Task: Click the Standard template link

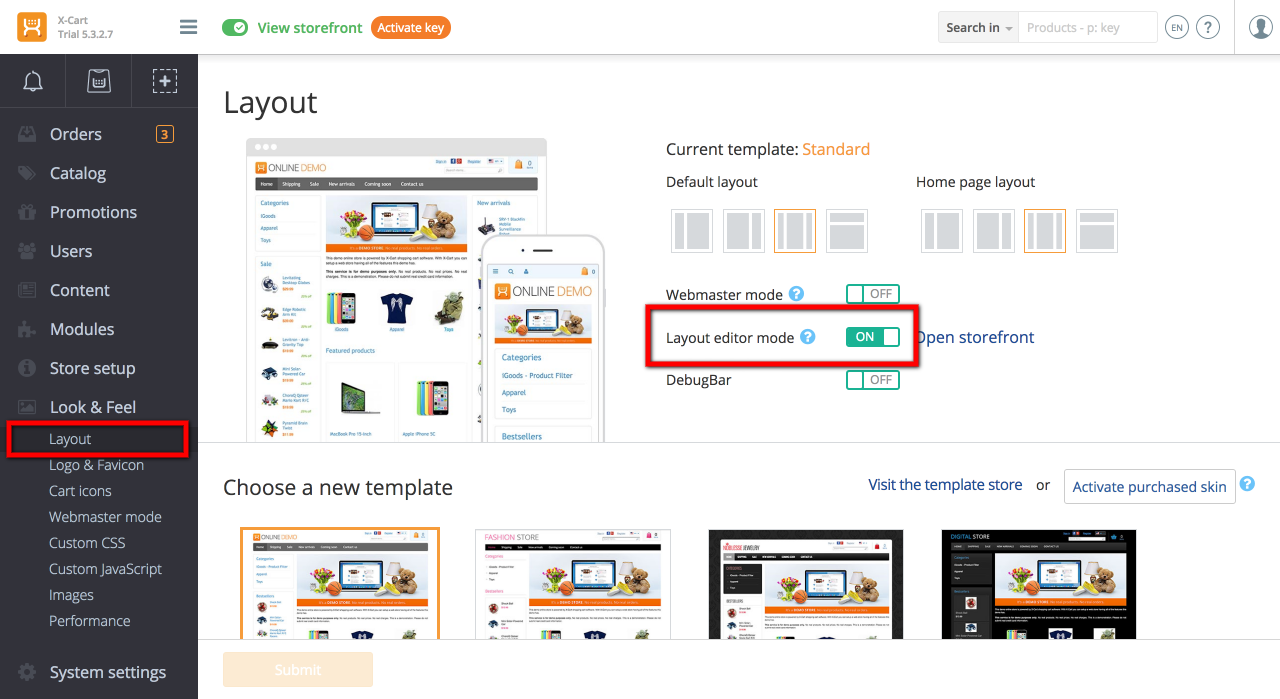Action: coord(836,149)
